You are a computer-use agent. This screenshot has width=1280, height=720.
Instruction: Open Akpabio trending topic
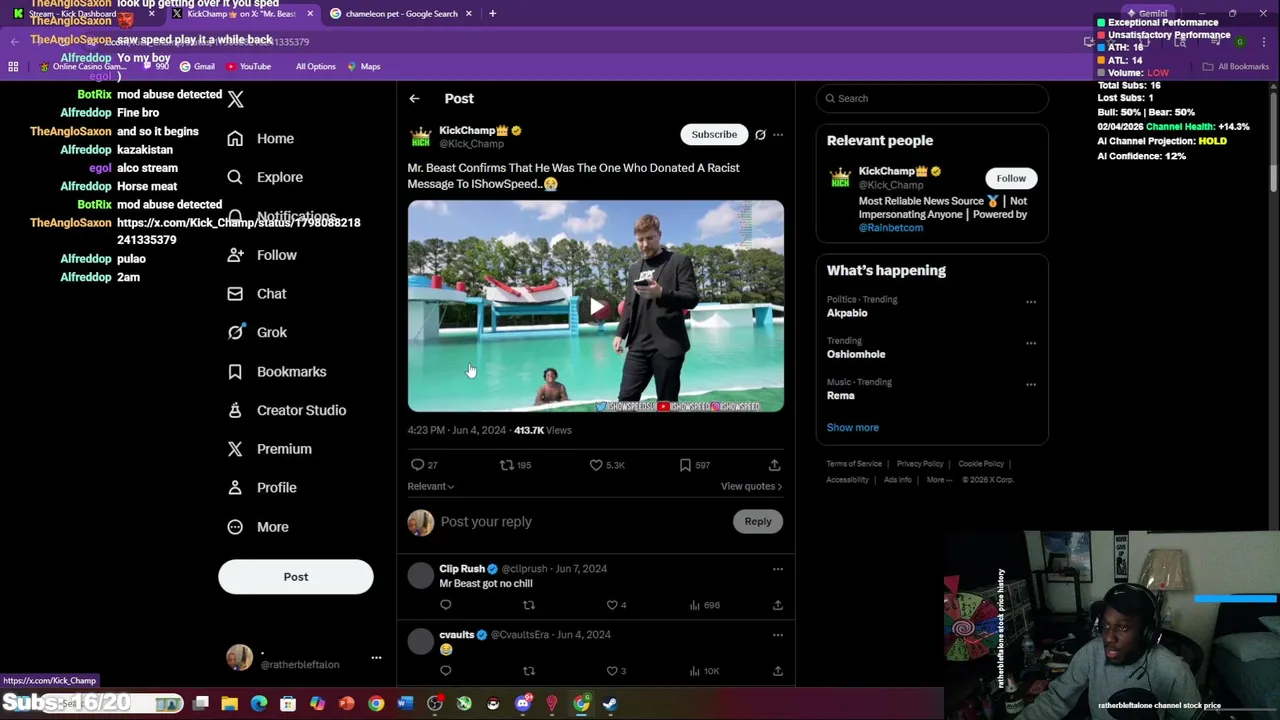point(847,313)
